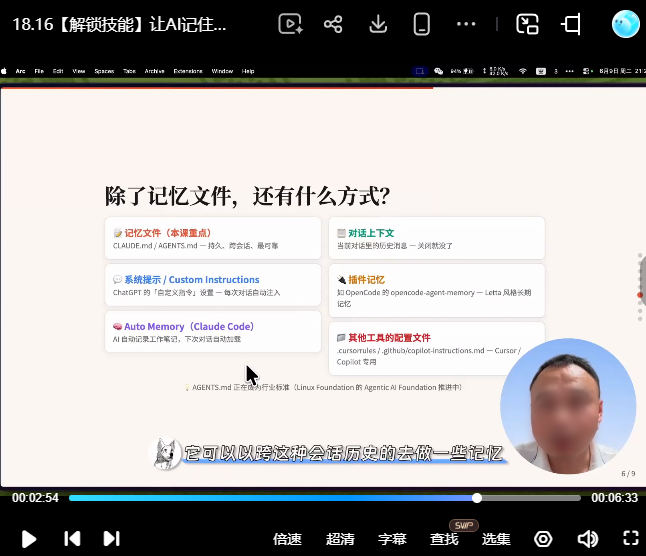Image resolution: width=646 pixels, height=556 pixels.
Task: Open the Archive menu
Action: [x=154, y=71]
